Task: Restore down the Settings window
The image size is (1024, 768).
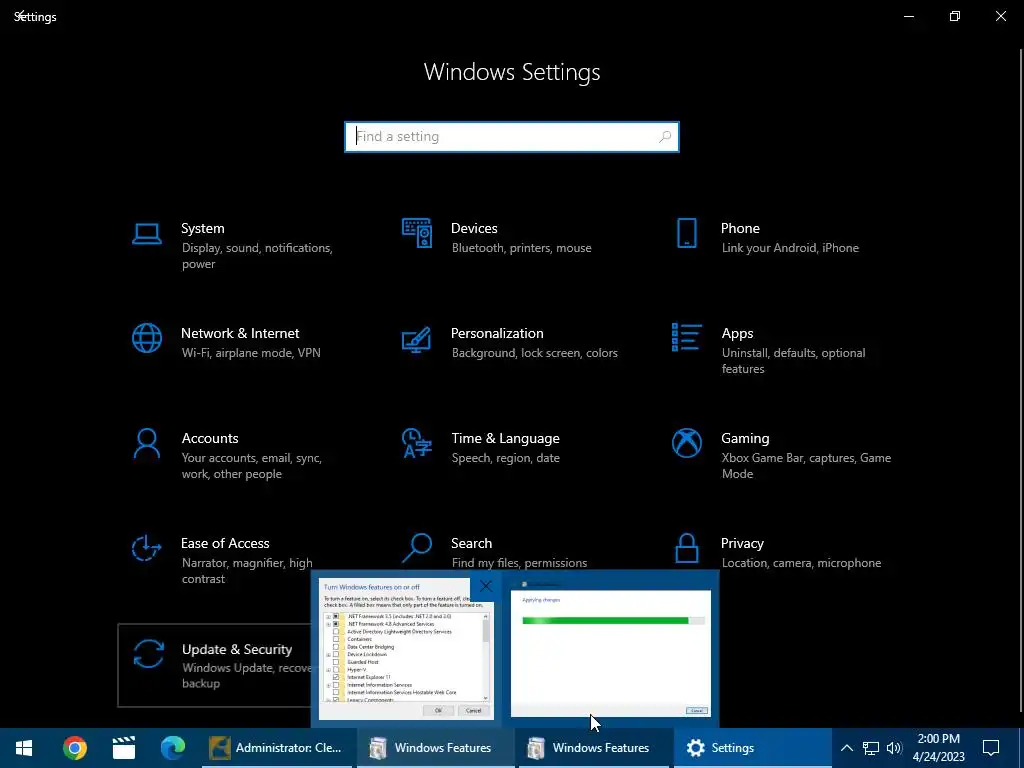Action: tap(955, 16)
